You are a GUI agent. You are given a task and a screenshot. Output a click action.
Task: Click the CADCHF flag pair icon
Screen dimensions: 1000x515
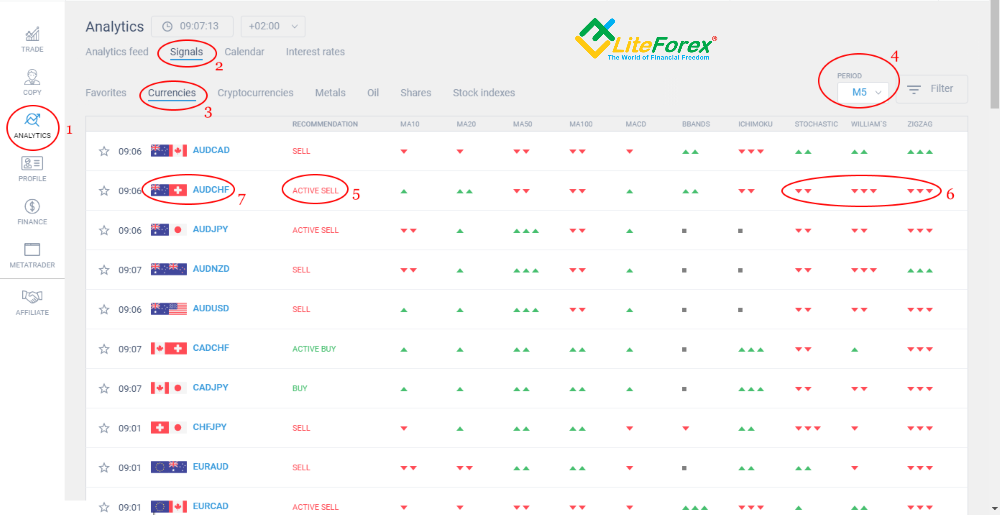coord(169,348)
